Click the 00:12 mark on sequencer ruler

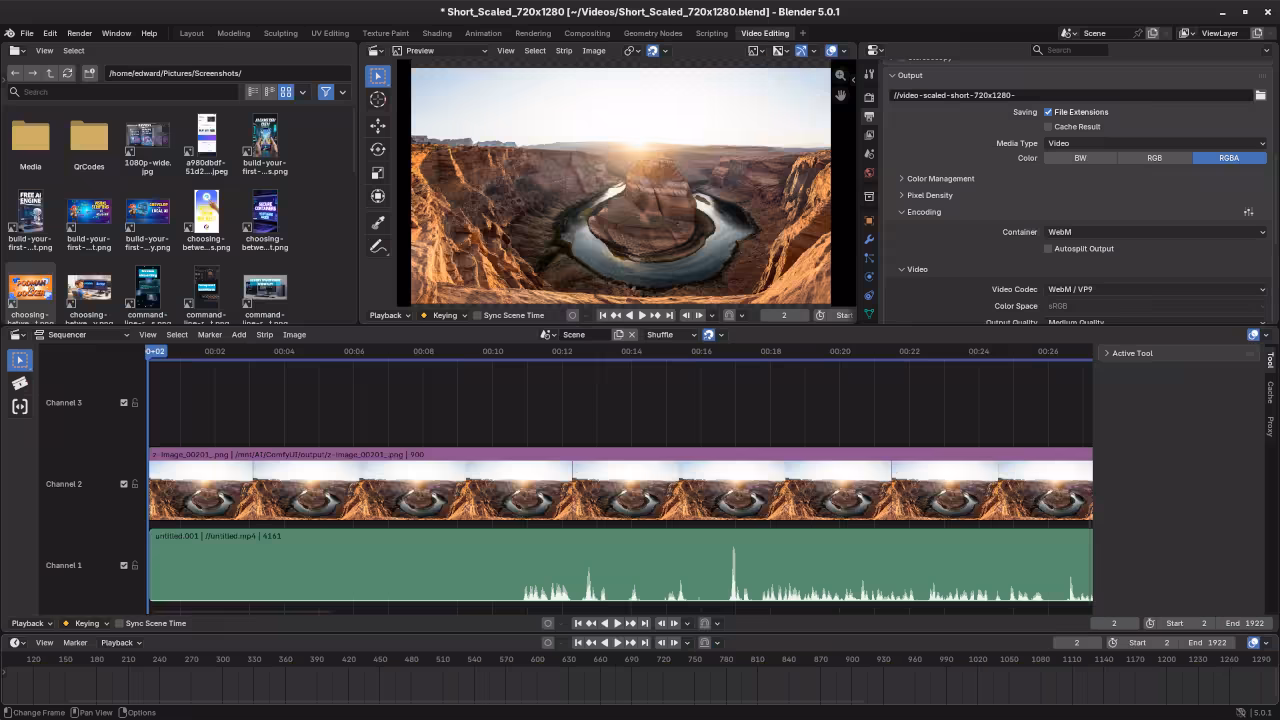click(x=562, y=352)
